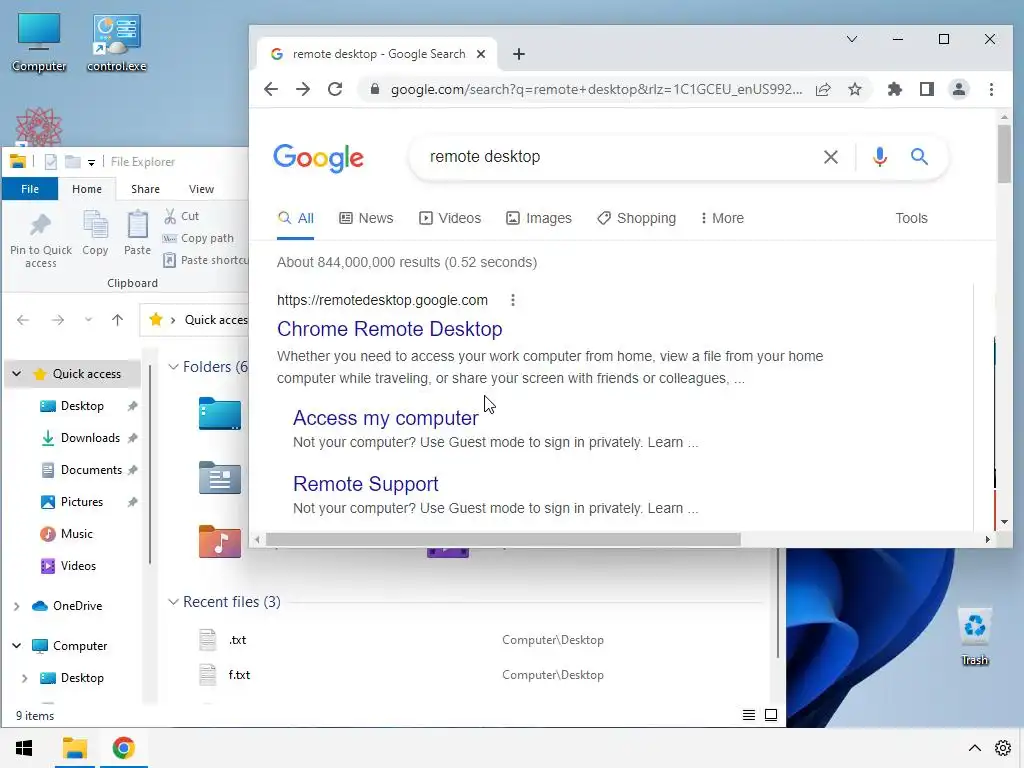
Task: Go forward in Chrome history
Action: pyautogui.click(x=303, y=89)
